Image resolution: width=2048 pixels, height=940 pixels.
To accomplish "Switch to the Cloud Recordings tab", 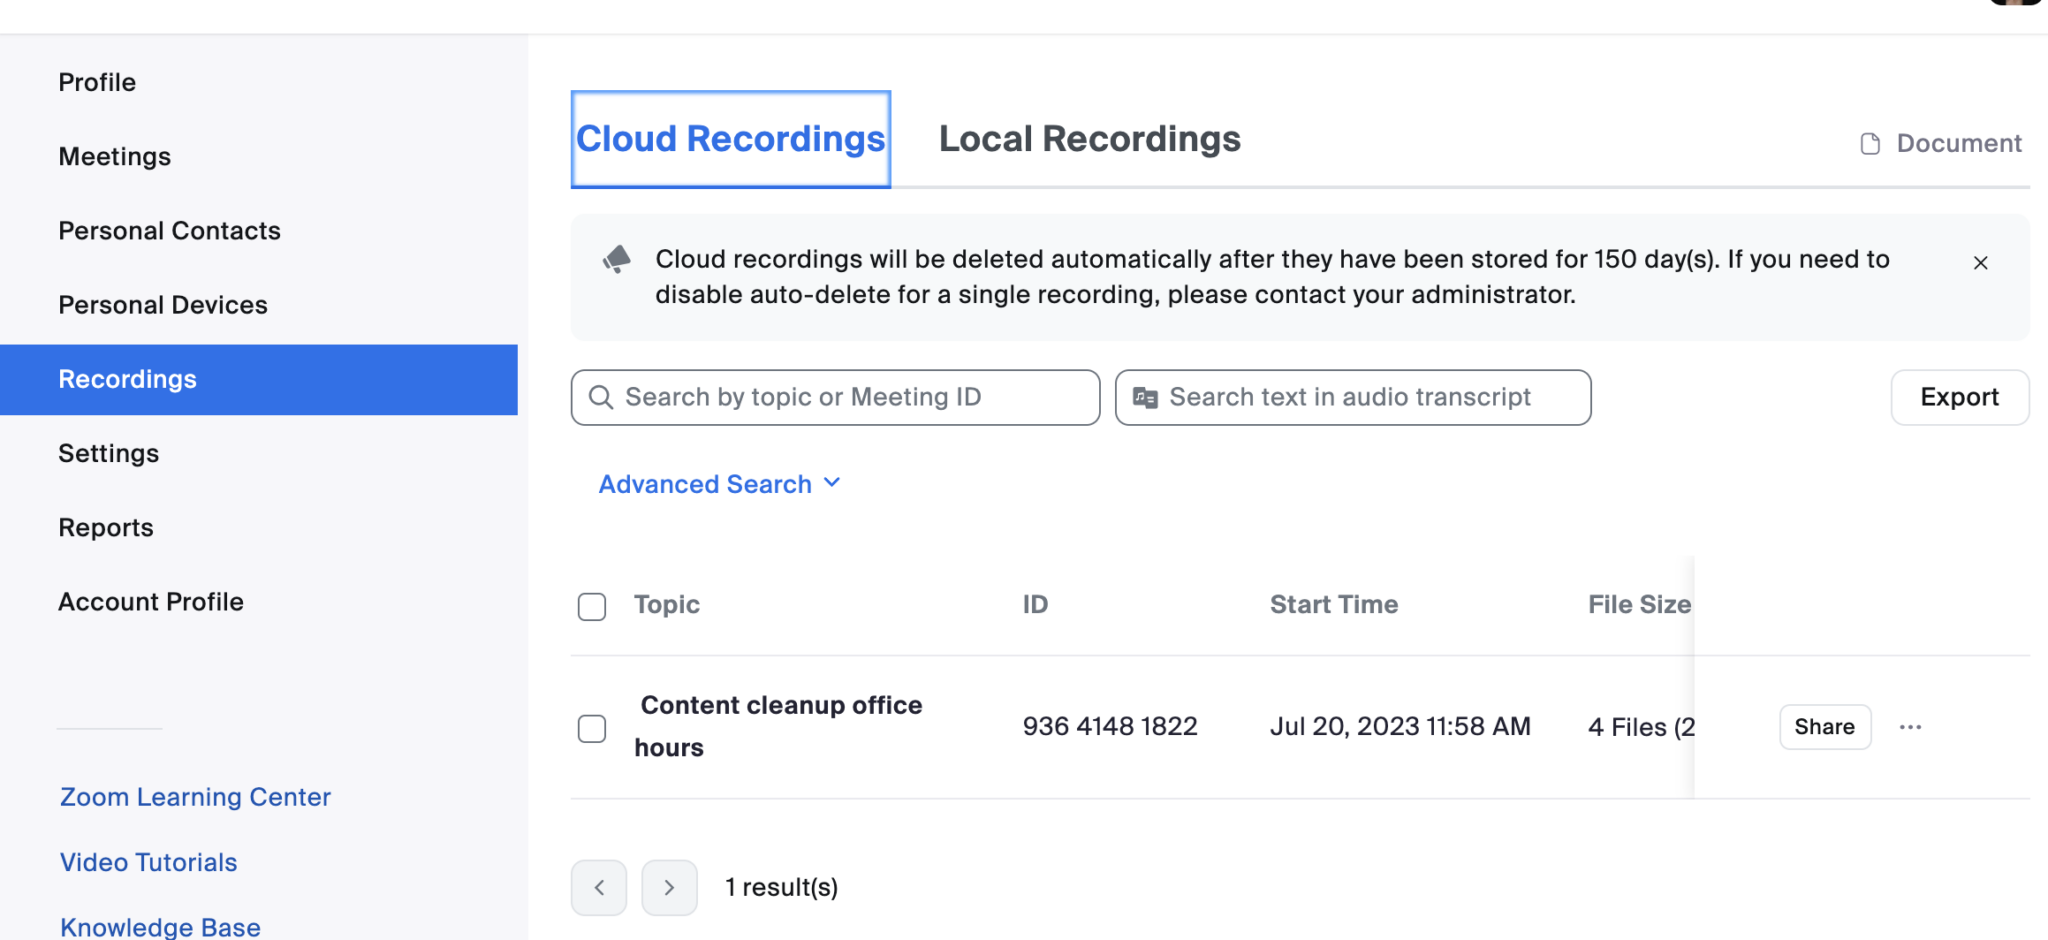I will pos(731,139).
